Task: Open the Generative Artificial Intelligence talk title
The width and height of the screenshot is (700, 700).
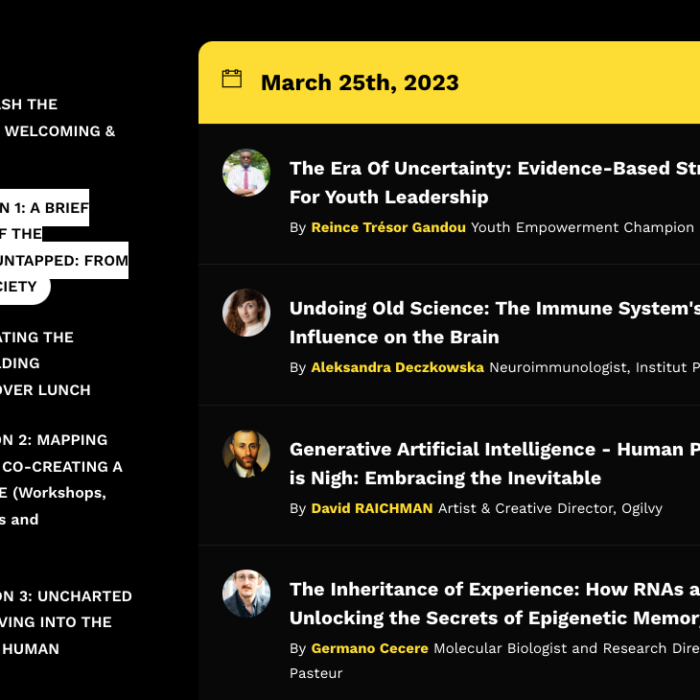Action: point(495,463)
